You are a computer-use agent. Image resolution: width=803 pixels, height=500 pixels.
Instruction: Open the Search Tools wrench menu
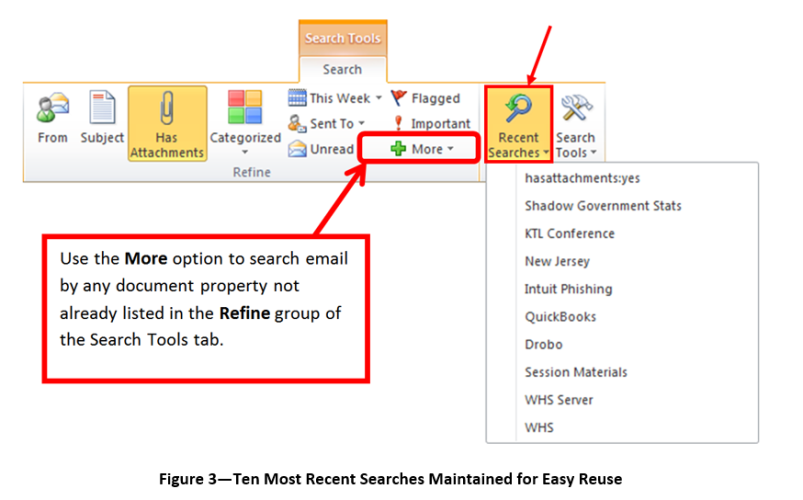click(x=575, y=124)
